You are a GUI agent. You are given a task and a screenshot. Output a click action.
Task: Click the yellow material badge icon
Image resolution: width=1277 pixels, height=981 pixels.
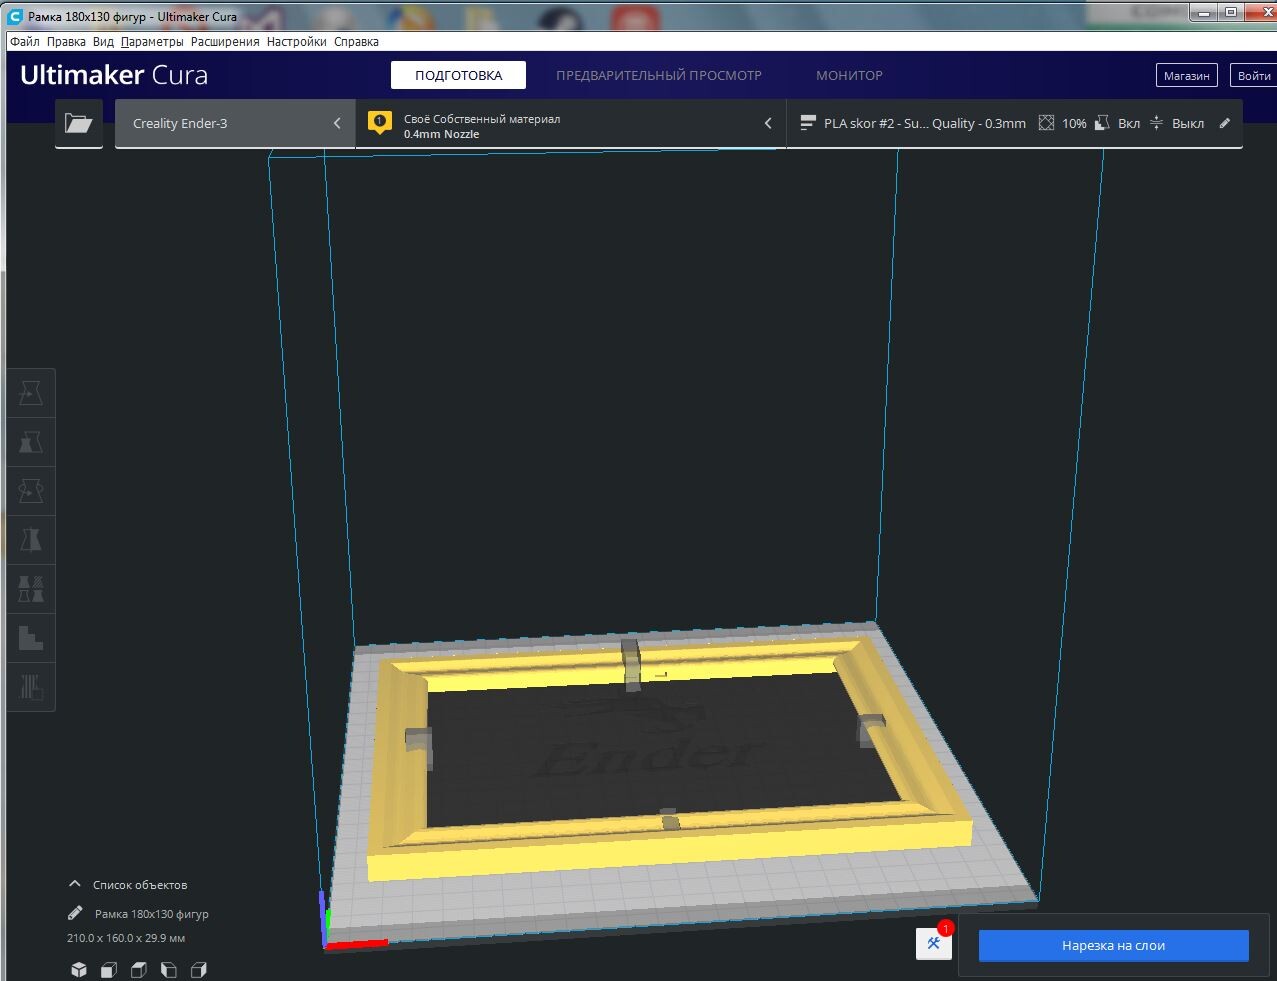tap(379, 123)
